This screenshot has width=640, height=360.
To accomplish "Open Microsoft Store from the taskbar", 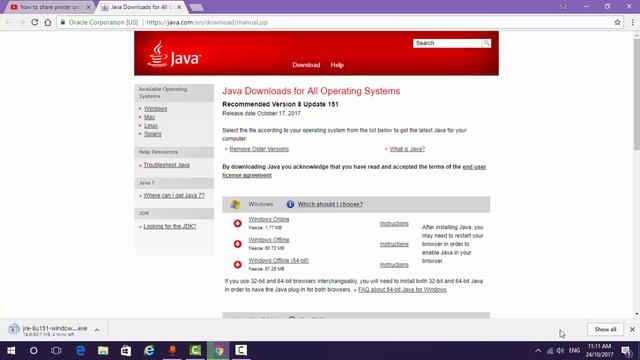I will (126, 351).
